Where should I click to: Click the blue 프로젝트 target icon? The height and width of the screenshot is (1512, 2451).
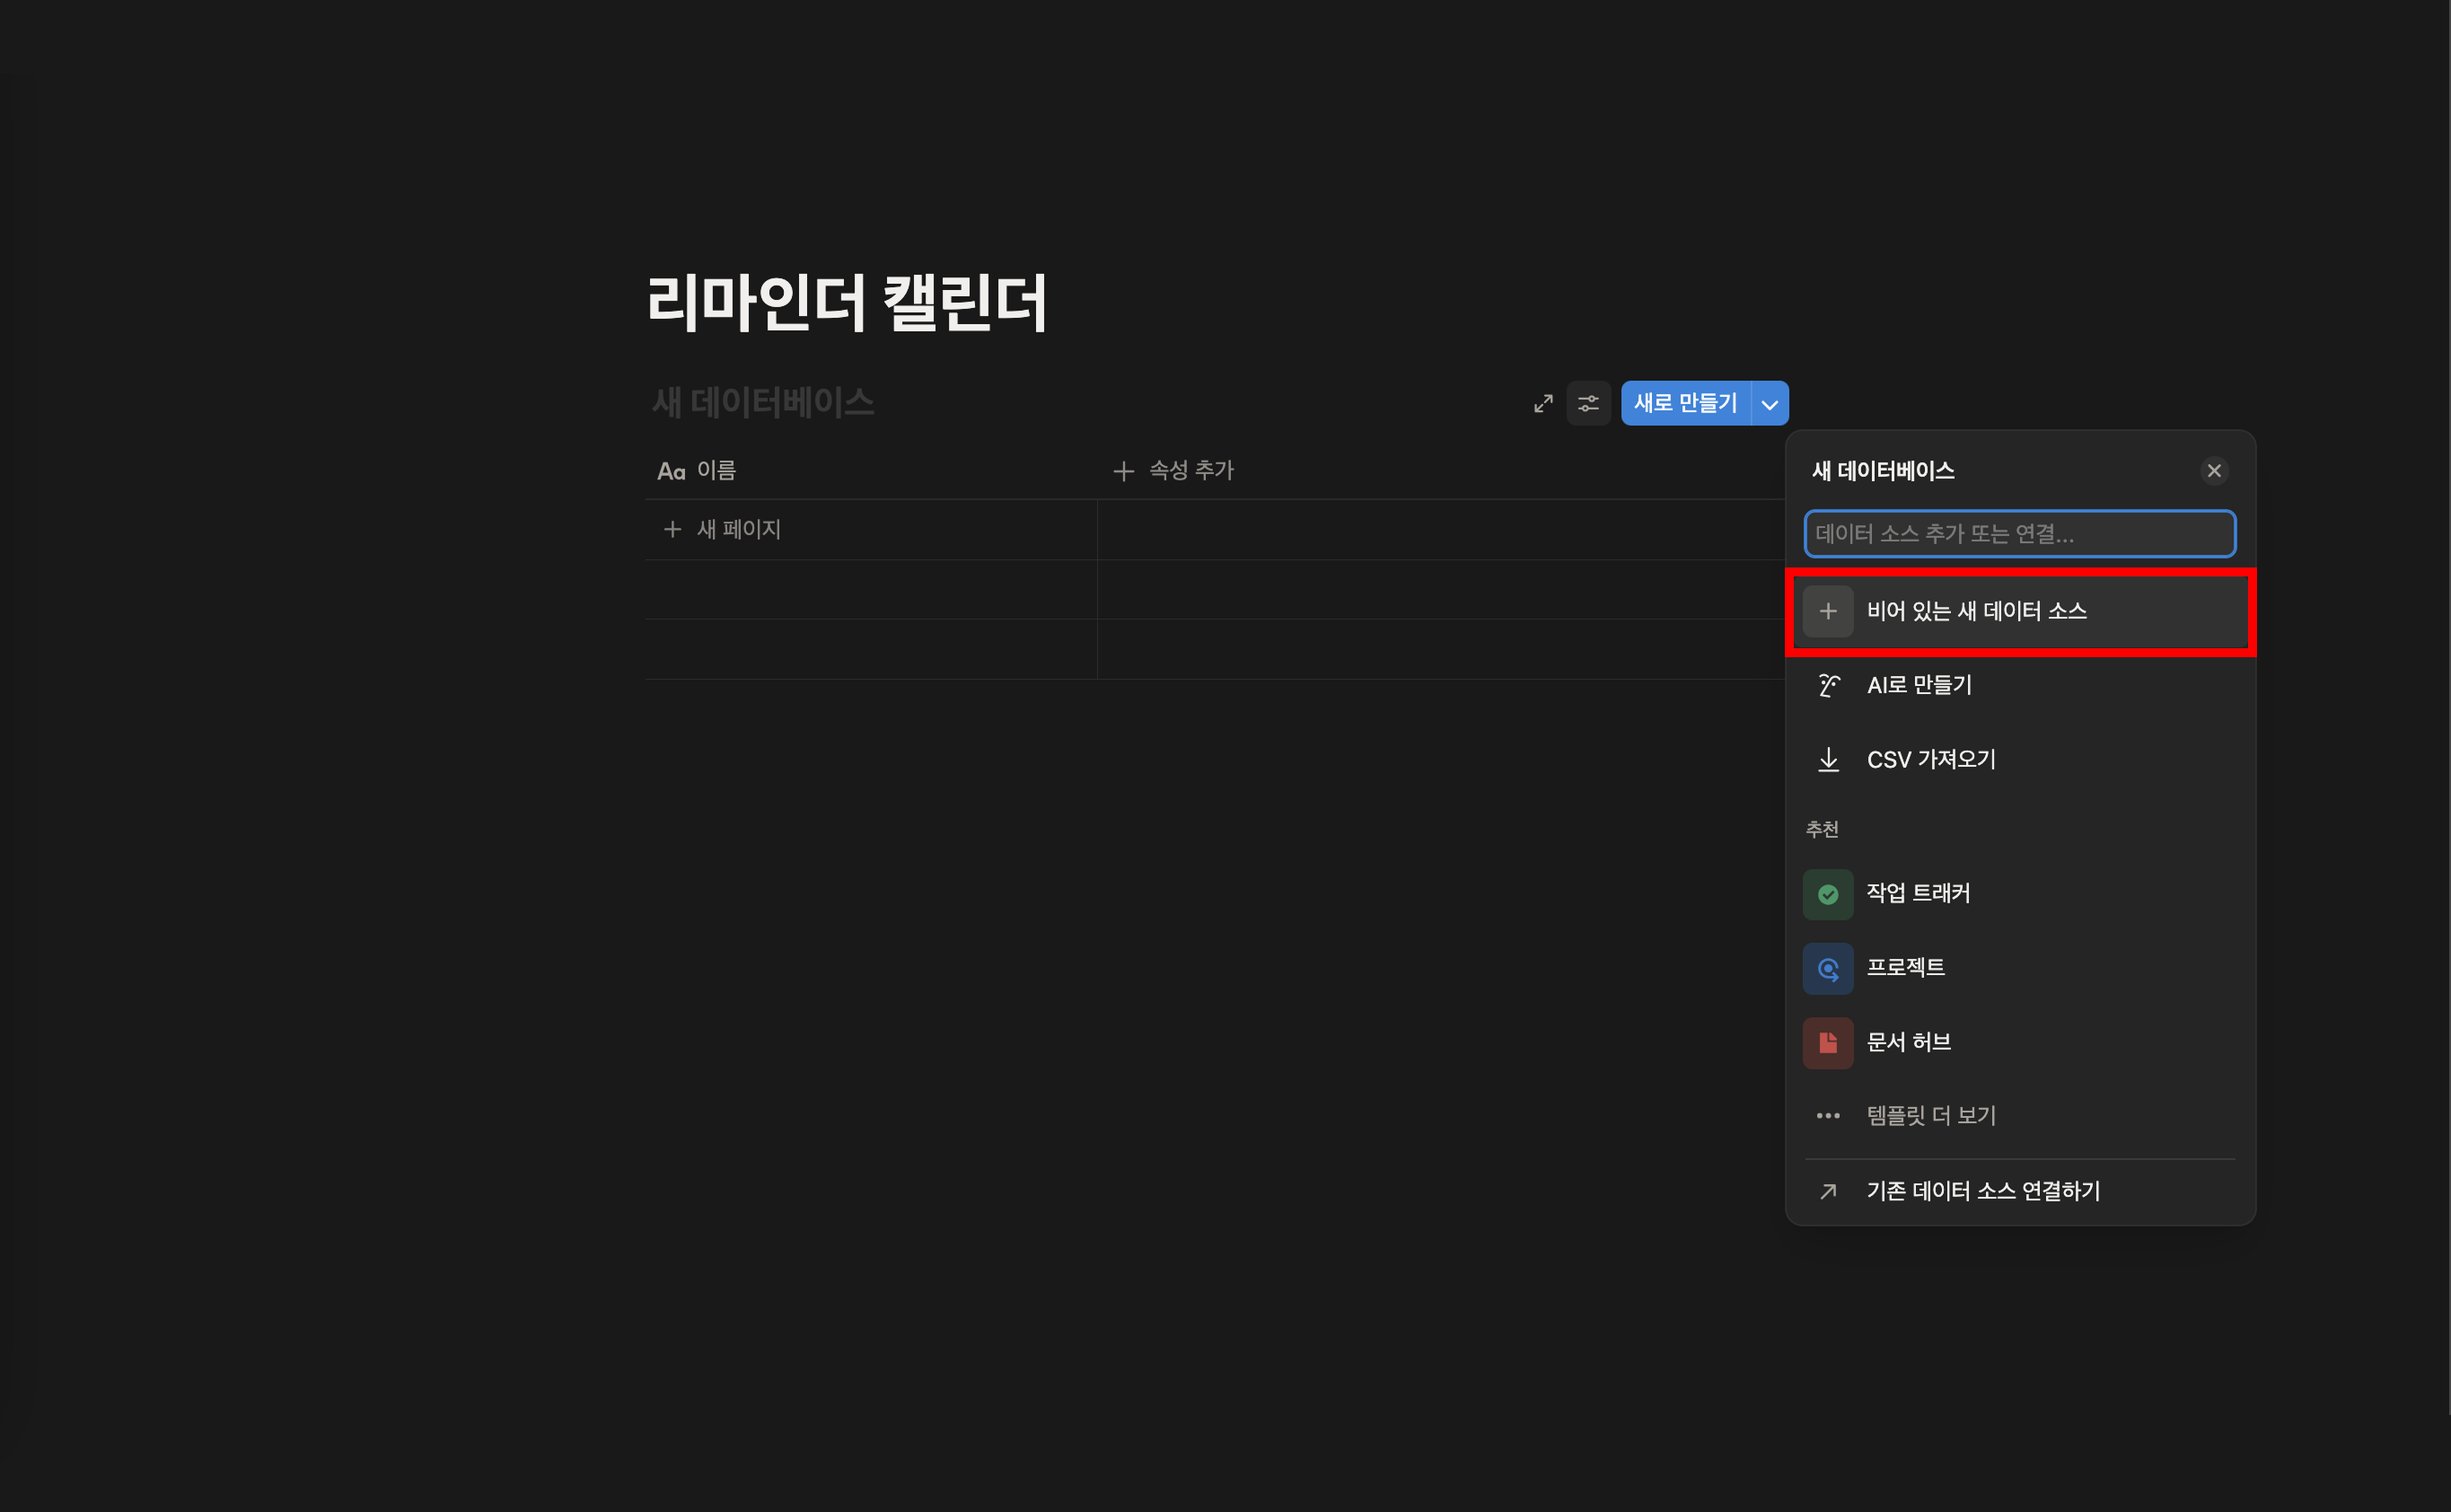tap(1828, 968)
